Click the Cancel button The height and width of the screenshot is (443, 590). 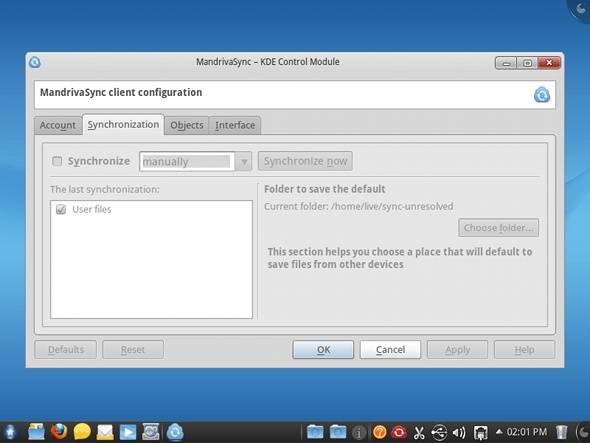[390, 350]
